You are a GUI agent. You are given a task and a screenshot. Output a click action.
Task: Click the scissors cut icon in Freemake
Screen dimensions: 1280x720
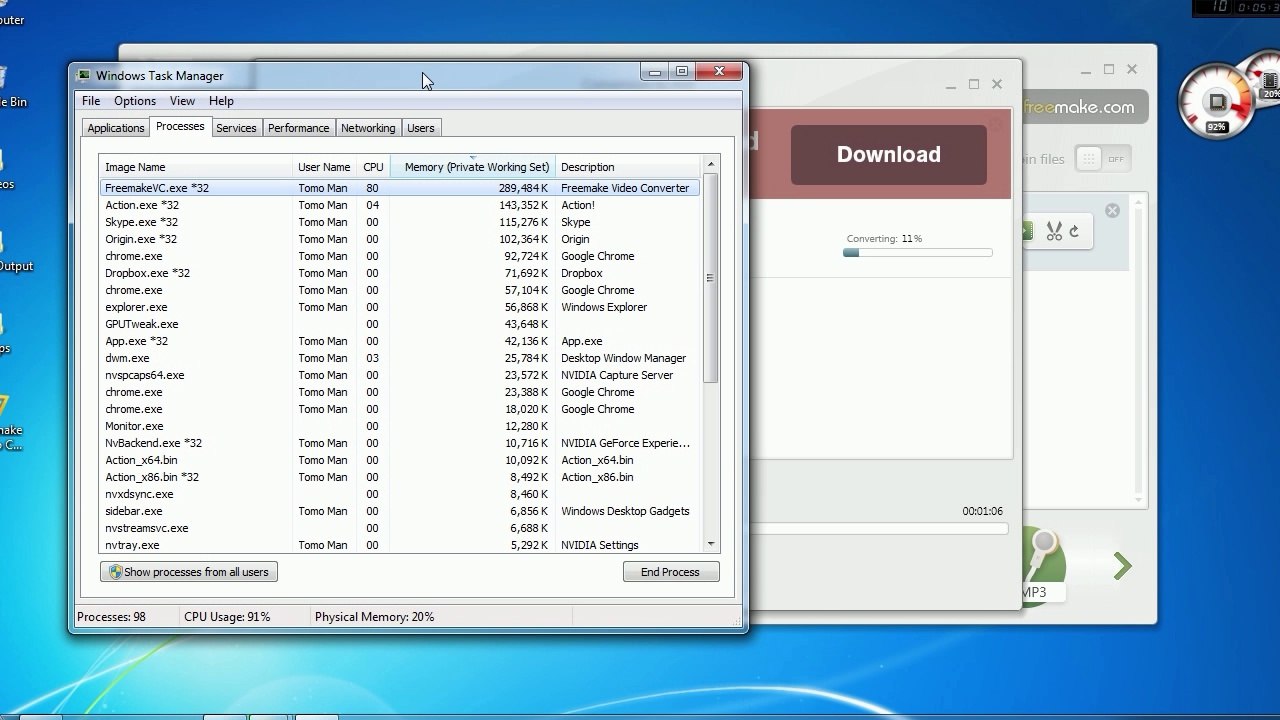pyautogui.click(x=1054, y=232)
